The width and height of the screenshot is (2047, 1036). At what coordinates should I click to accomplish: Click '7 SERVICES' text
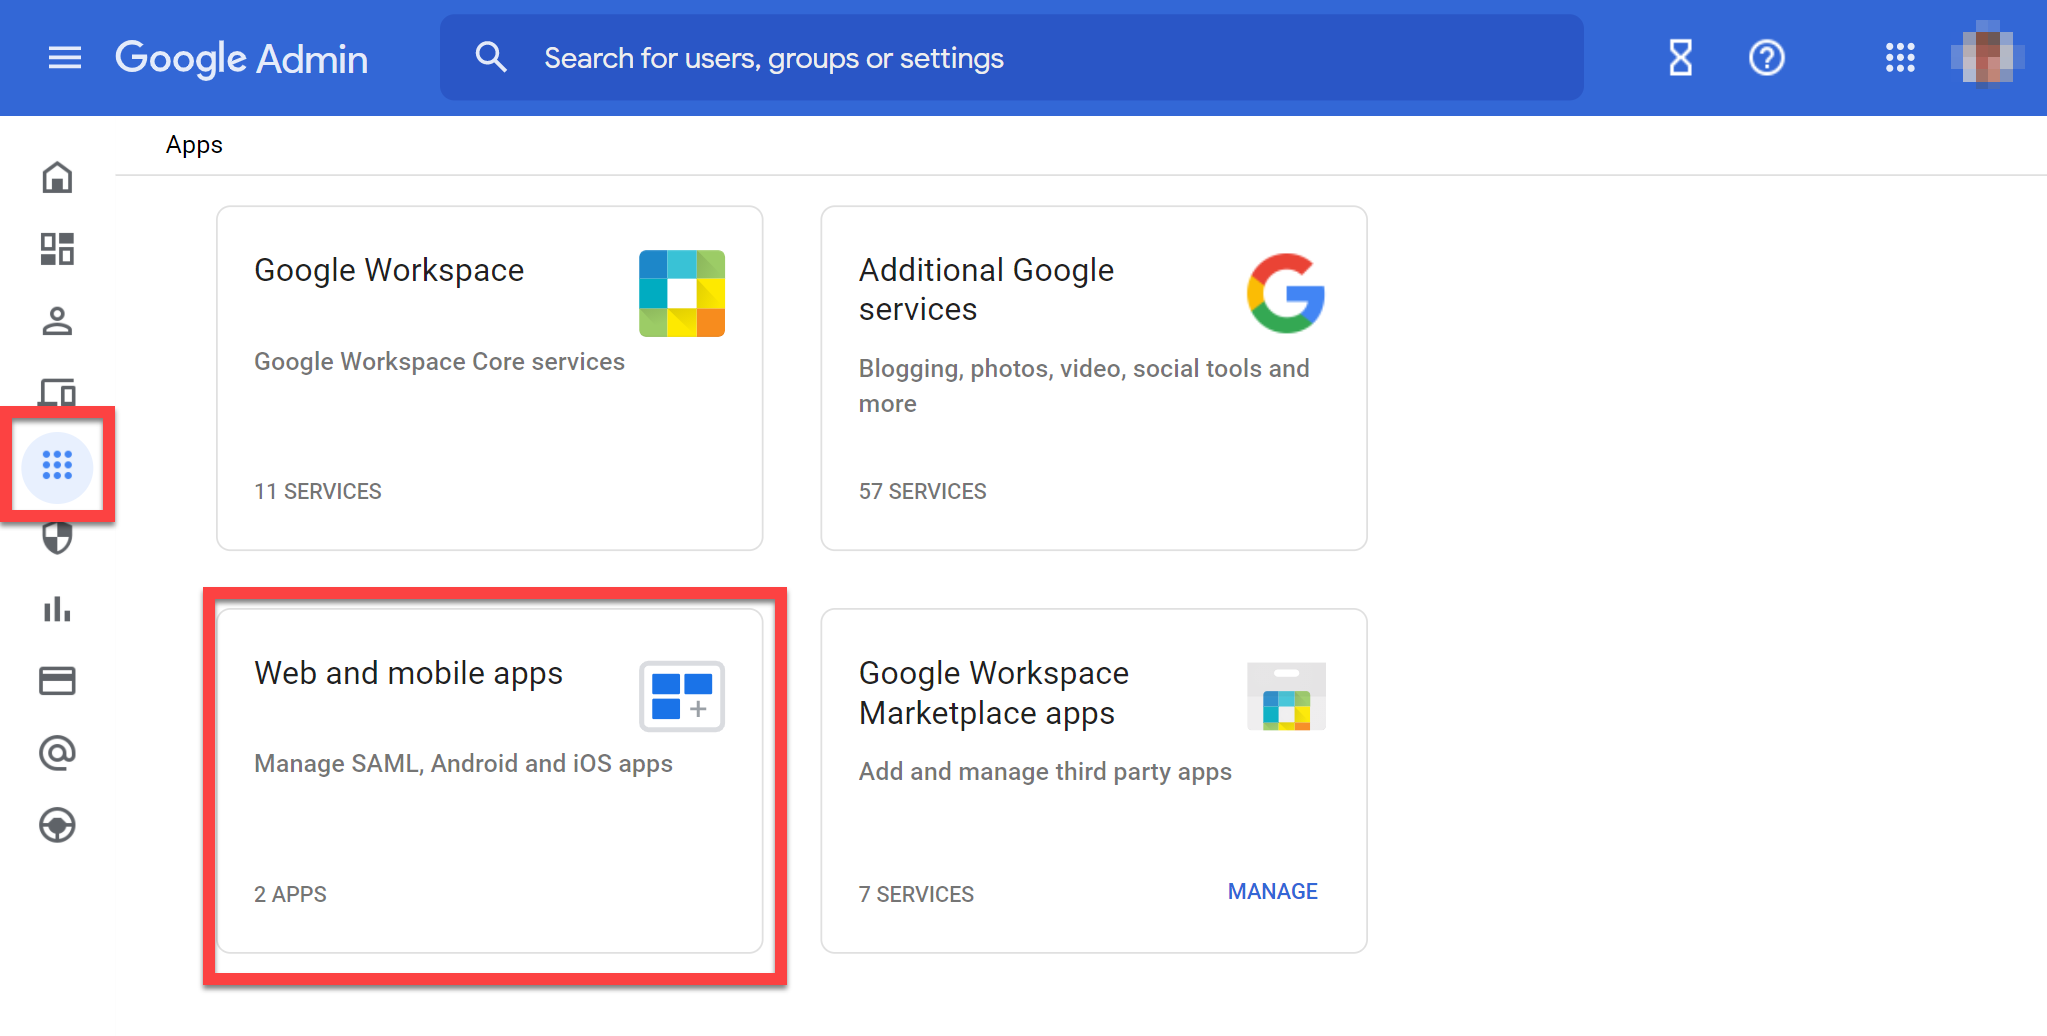[x=916, y=895]
